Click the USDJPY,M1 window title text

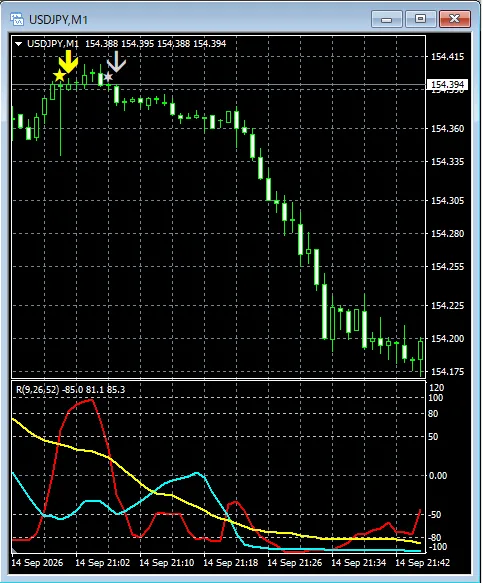(x=58, y=19)
